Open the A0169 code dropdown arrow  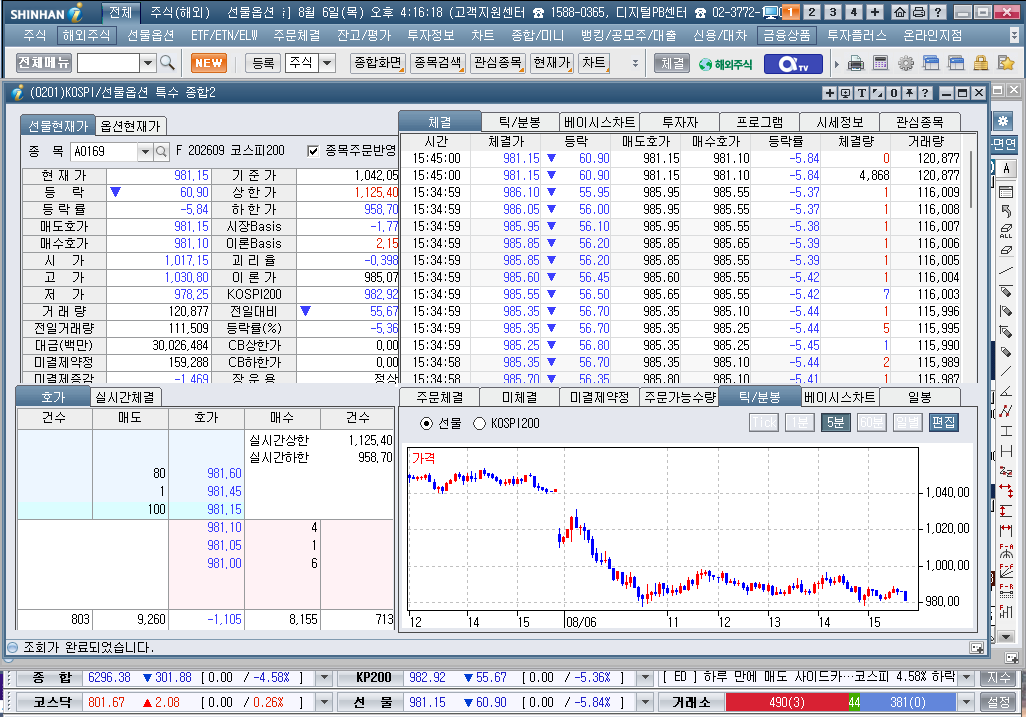tap(145, 152)
